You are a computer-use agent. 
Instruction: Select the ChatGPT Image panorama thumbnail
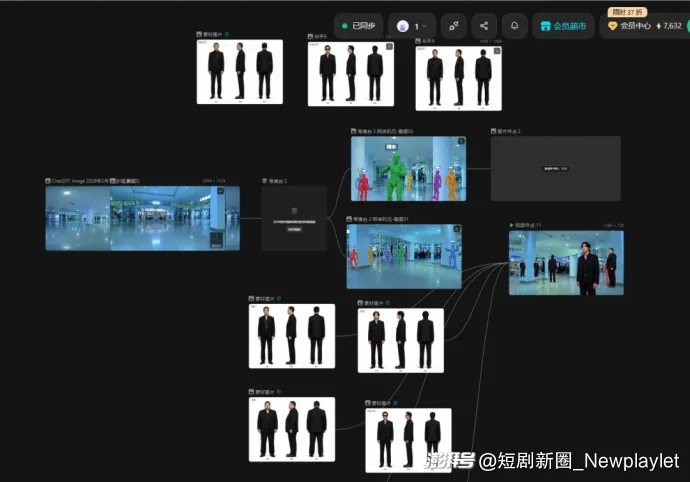coord(143,218)
